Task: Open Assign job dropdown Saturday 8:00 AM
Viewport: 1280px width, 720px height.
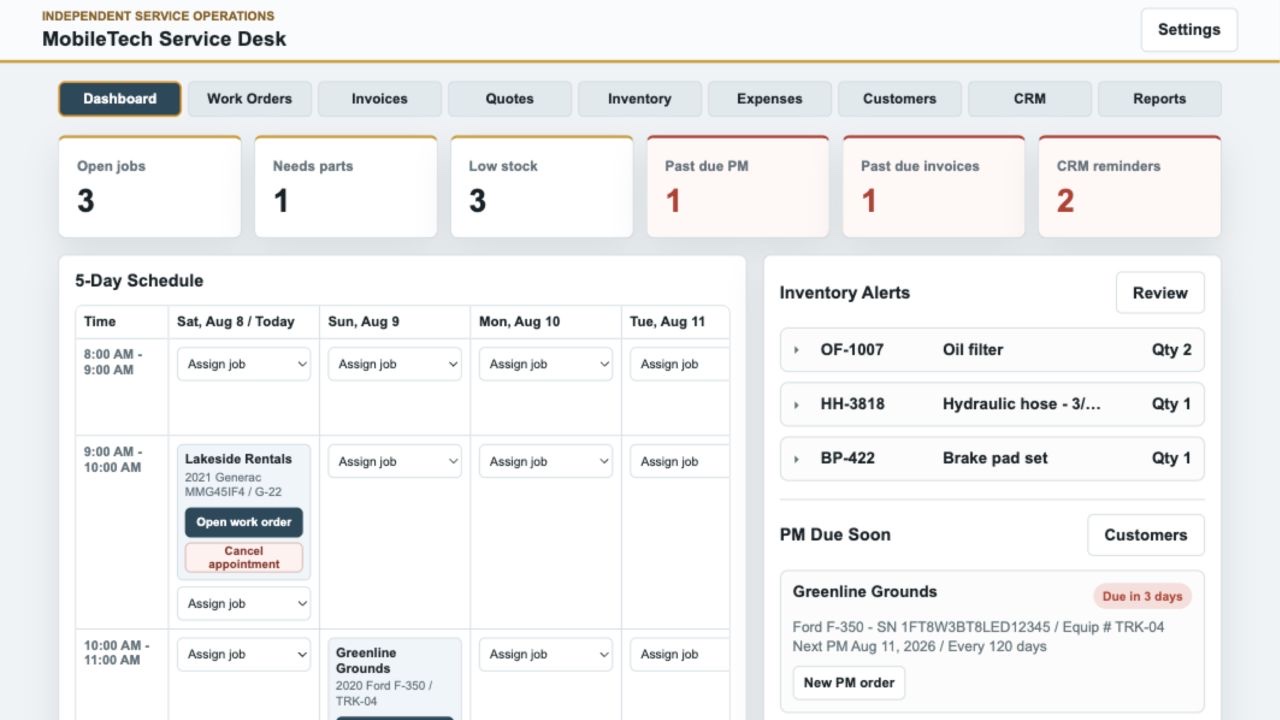Action: click(x=244, y=364)
